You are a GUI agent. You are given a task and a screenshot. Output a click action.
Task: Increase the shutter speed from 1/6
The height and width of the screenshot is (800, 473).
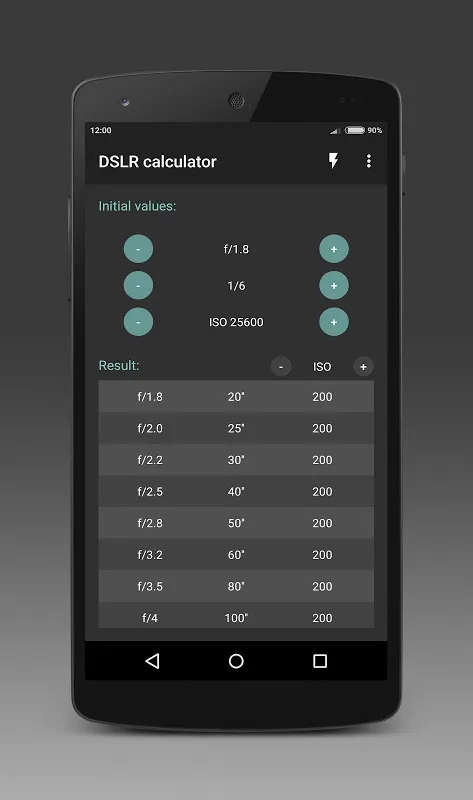tap(334, 286)
